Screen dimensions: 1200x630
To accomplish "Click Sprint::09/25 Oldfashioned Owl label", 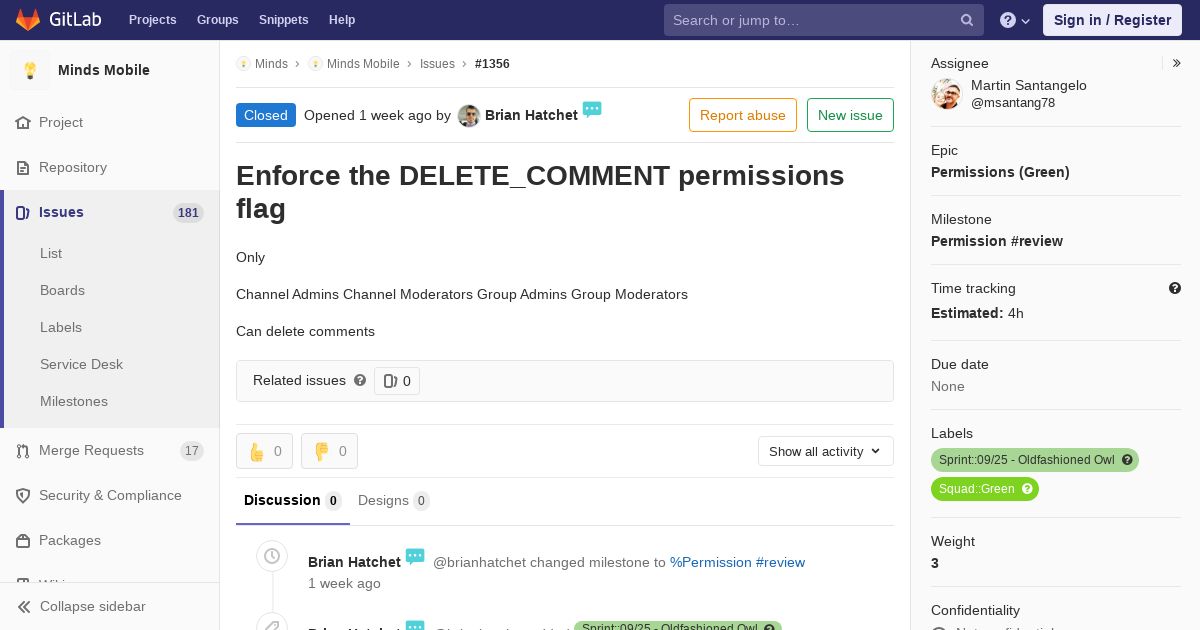I will [1026, 460].
